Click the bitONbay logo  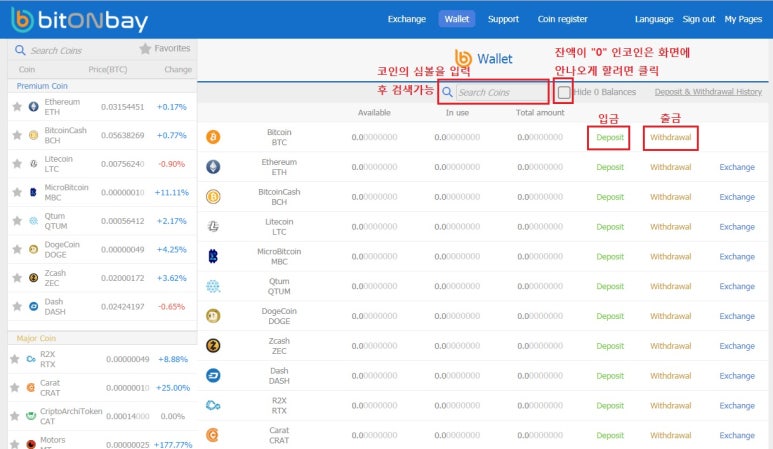click(79, 20)
